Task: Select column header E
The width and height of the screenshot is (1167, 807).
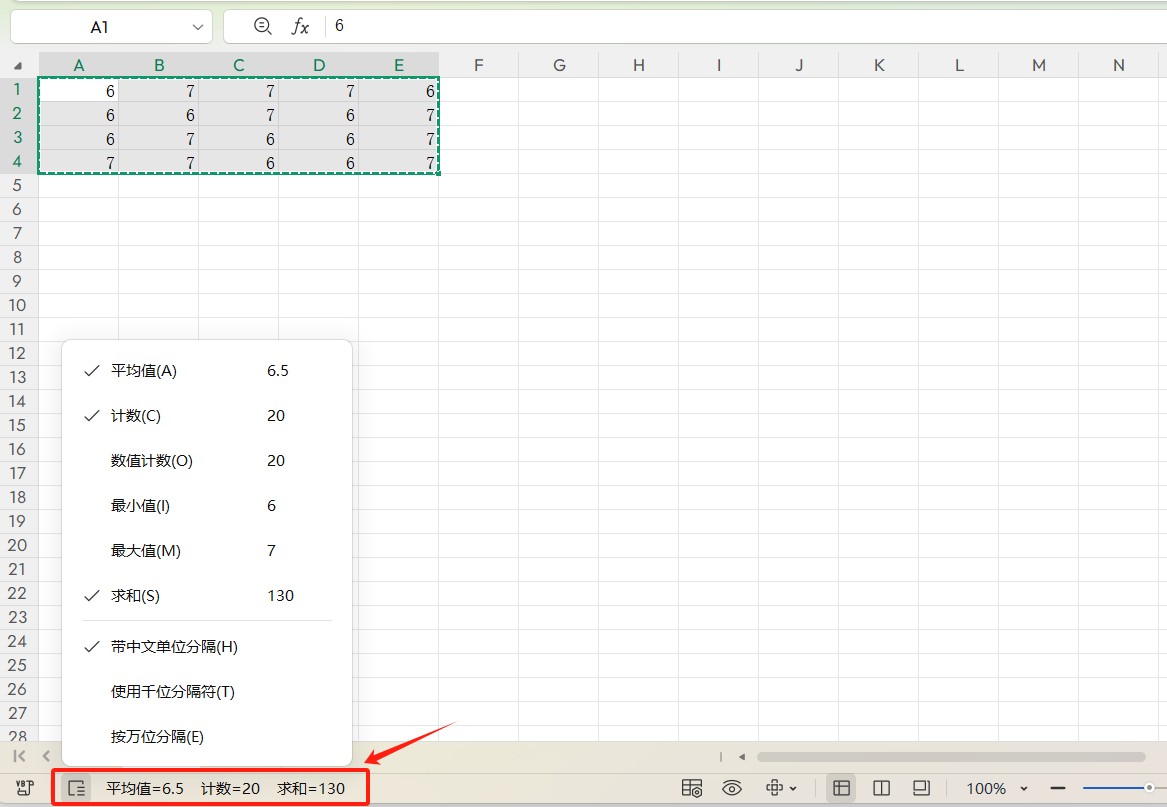Action: point(398,65)
